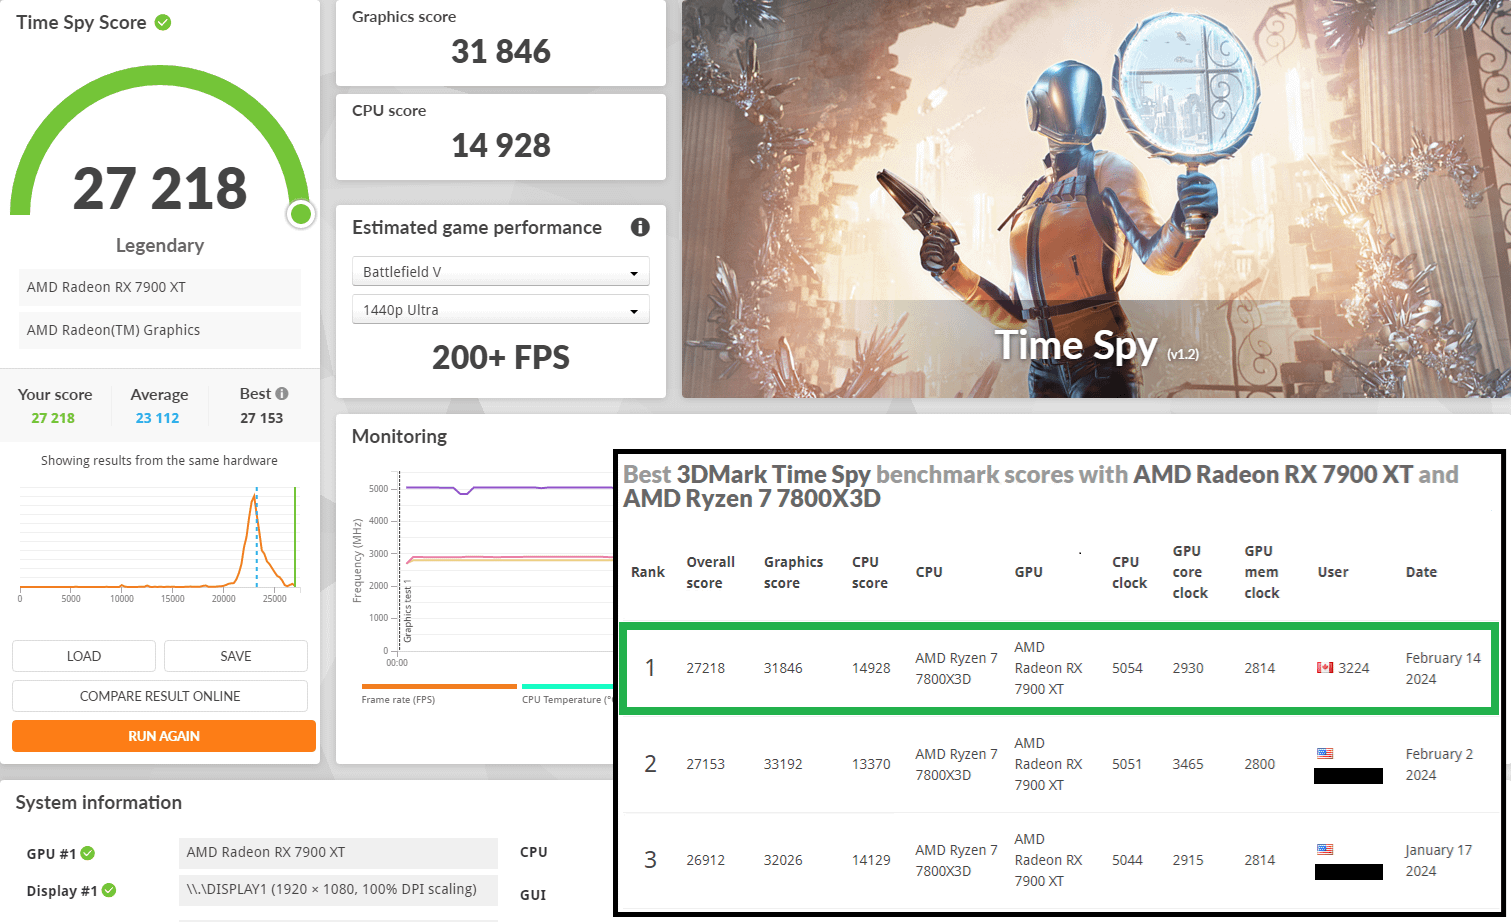The height and width of the screenshot is (922, 1511).
Task: Click the green checkmark beside Time Spy Score
Action: click(x=163, y=22)
